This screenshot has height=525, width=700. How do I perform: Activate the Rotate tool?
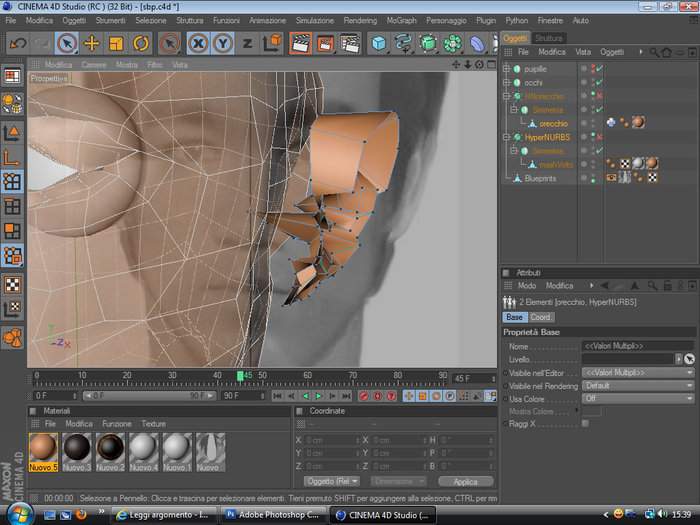tap(141, 43)
